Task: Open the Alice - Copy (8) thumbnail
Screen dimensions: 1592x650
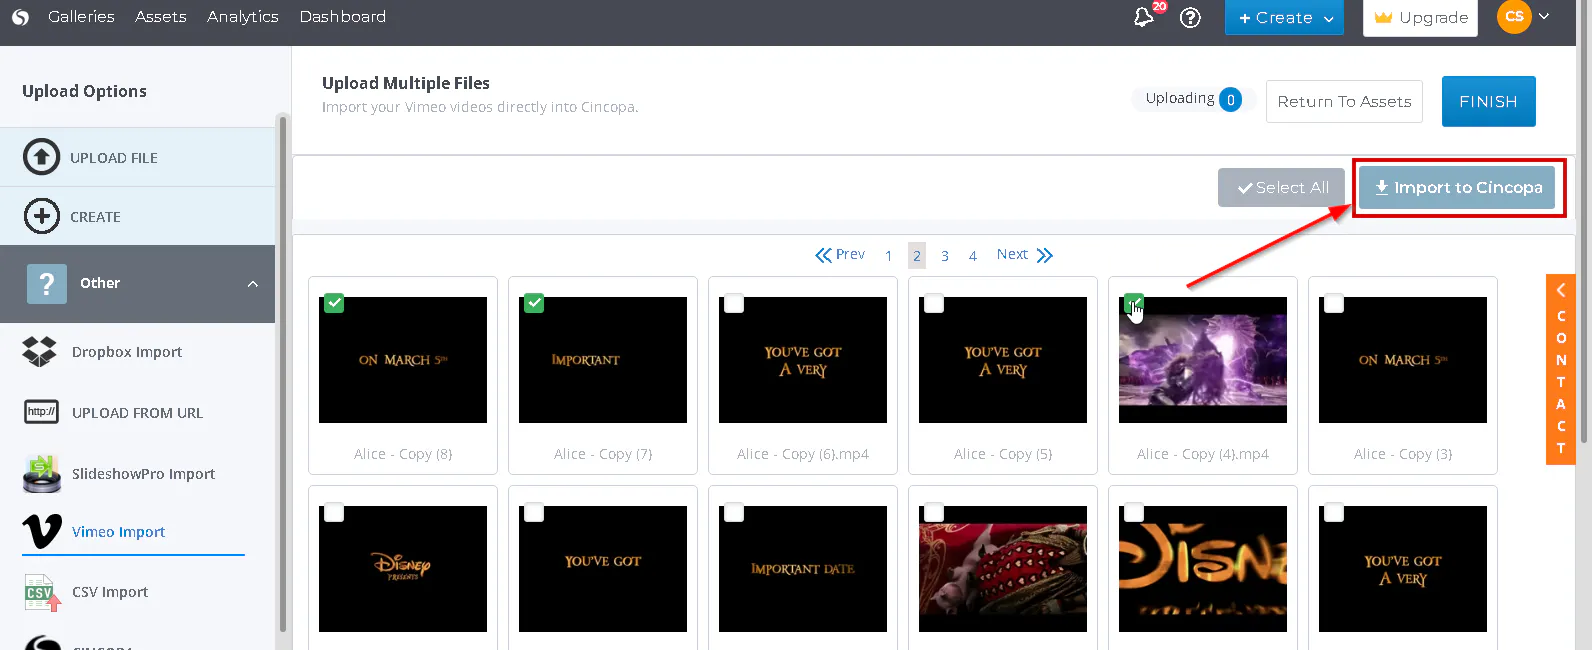Action: (403, 360)
